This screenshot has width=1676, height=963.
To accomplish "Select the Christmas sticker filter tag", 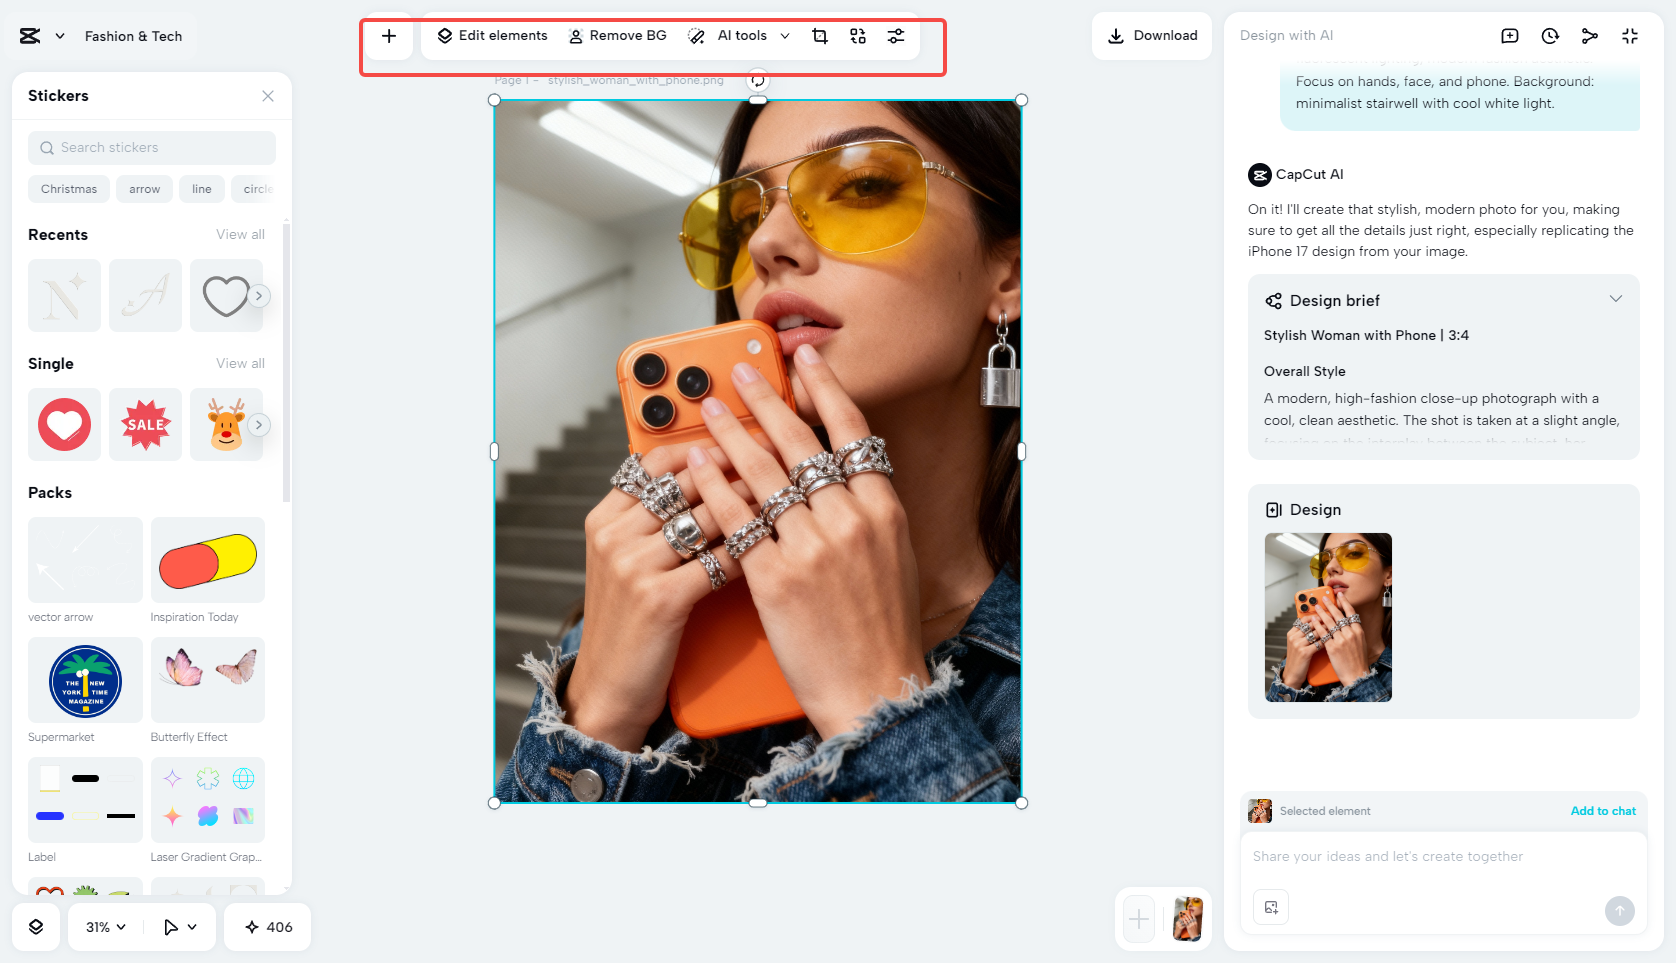I will click(68, 189).
